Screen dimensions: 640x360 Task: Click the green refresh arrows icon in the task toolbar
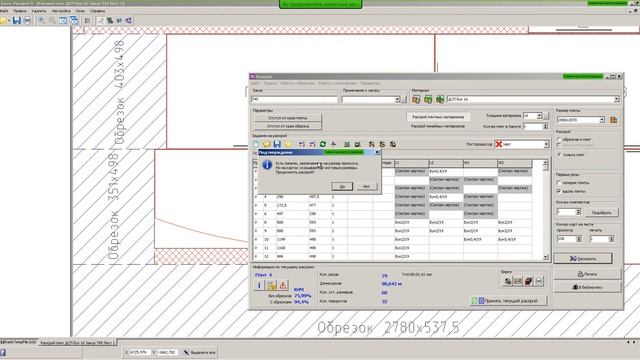(x=323, y=144)
